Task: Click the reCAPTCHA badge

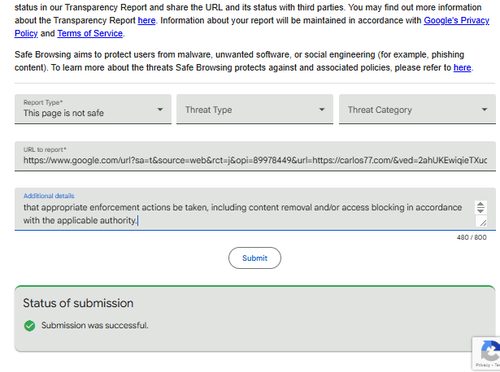Action: (486, 353)
